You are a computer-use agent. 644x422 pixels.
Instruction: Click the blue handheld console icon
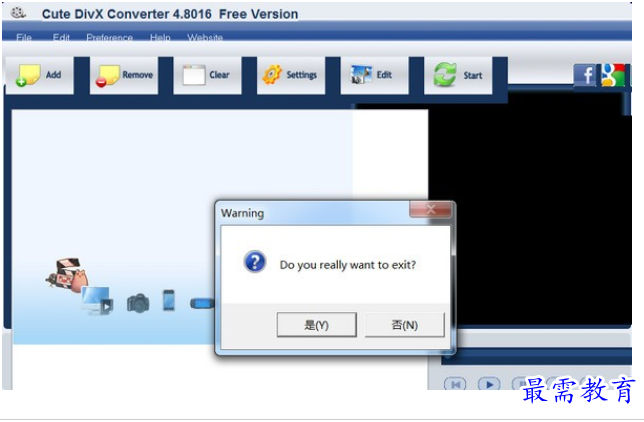pos(202,304)
